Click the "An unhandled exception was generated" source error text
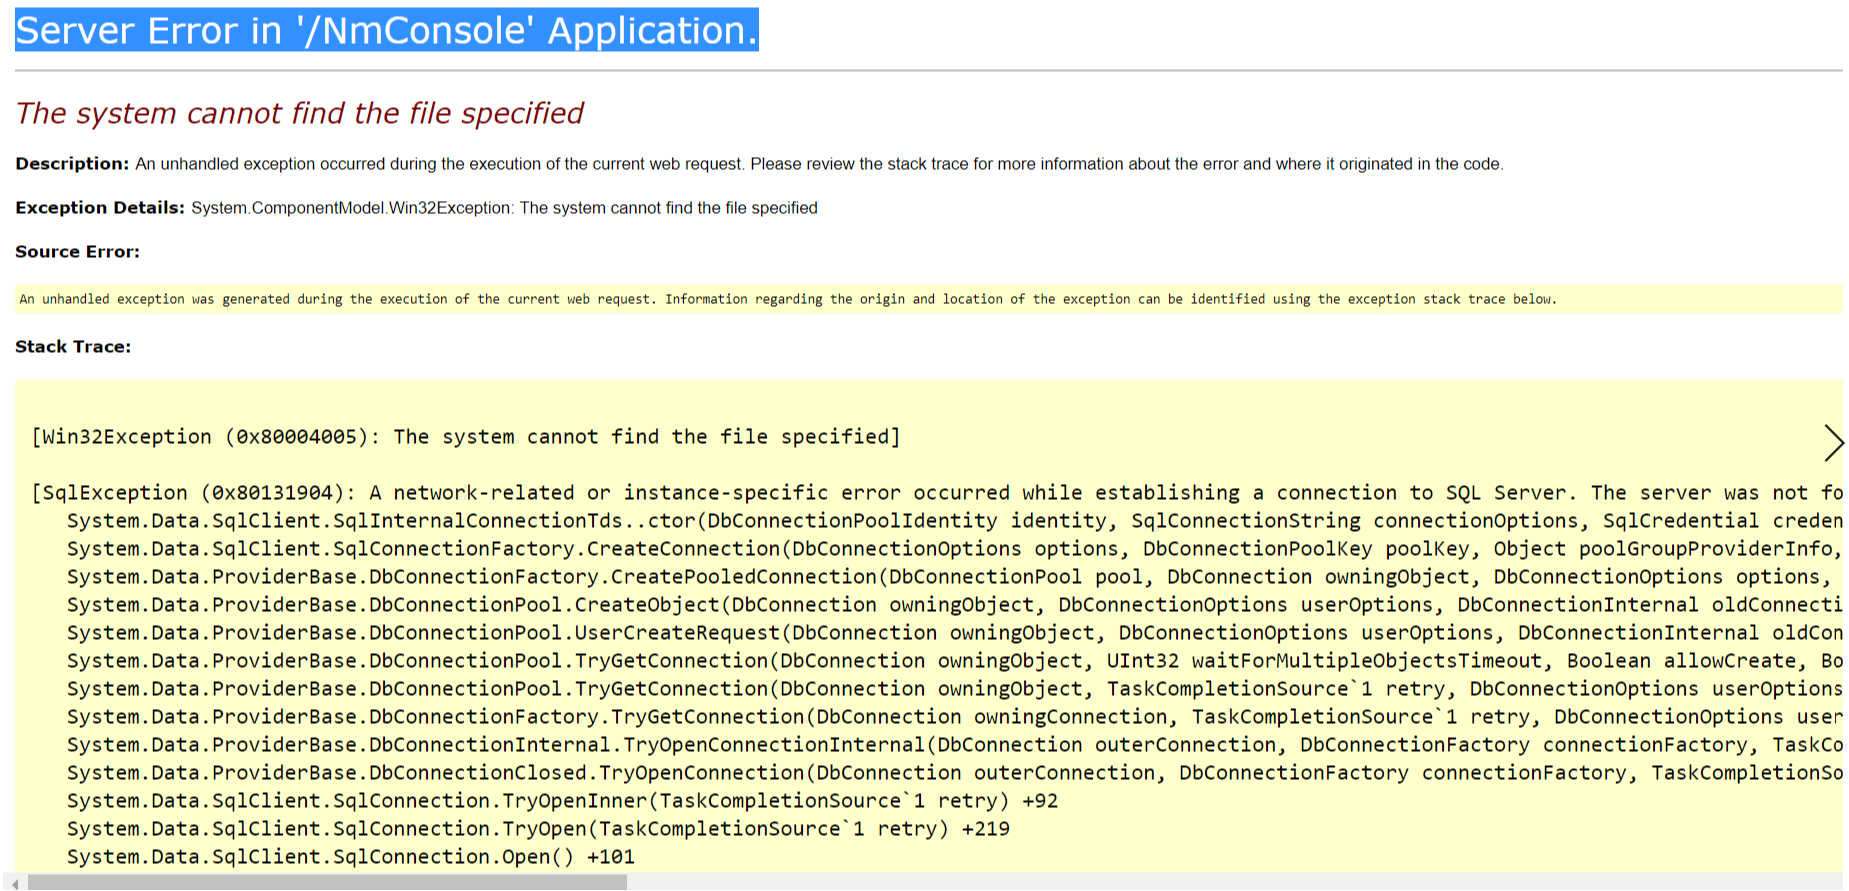The width and height of the screenshot is (1849, 891). [788, 299]
